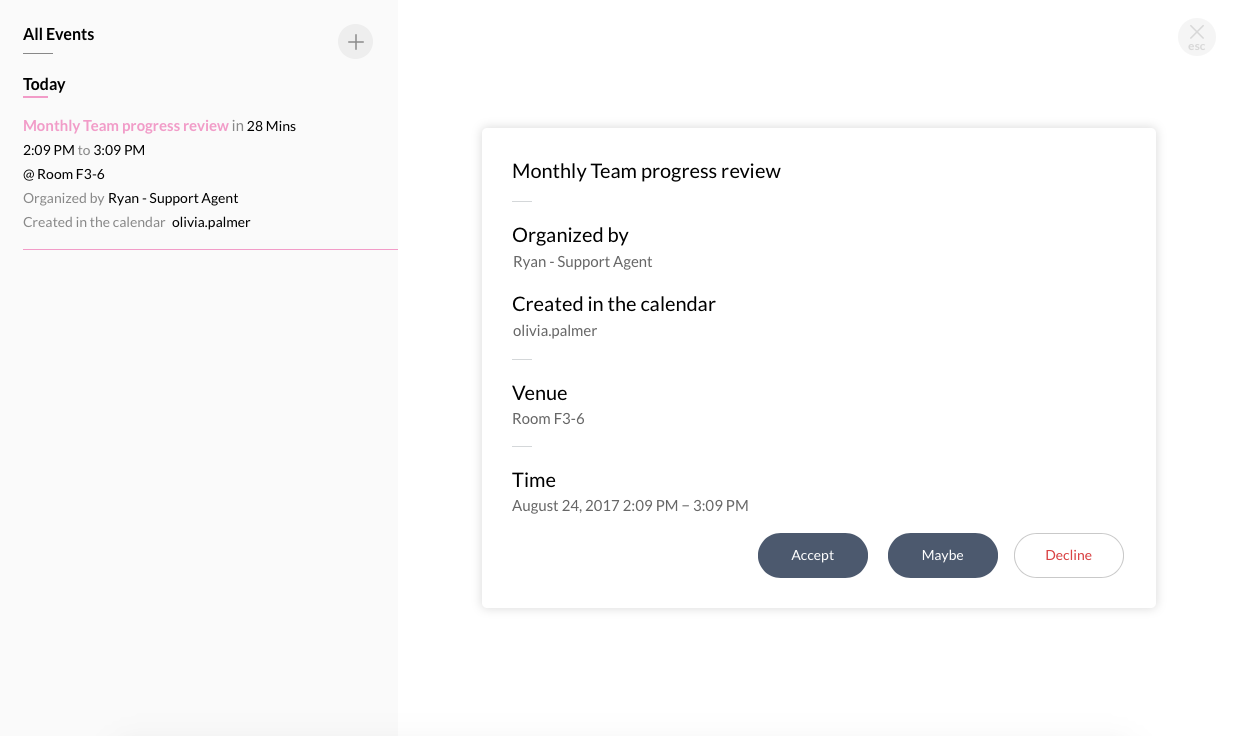Click Room F3-6 under Venue
Image resolution: width=1237 pixels, height=736 pixels.
[548, 419]
